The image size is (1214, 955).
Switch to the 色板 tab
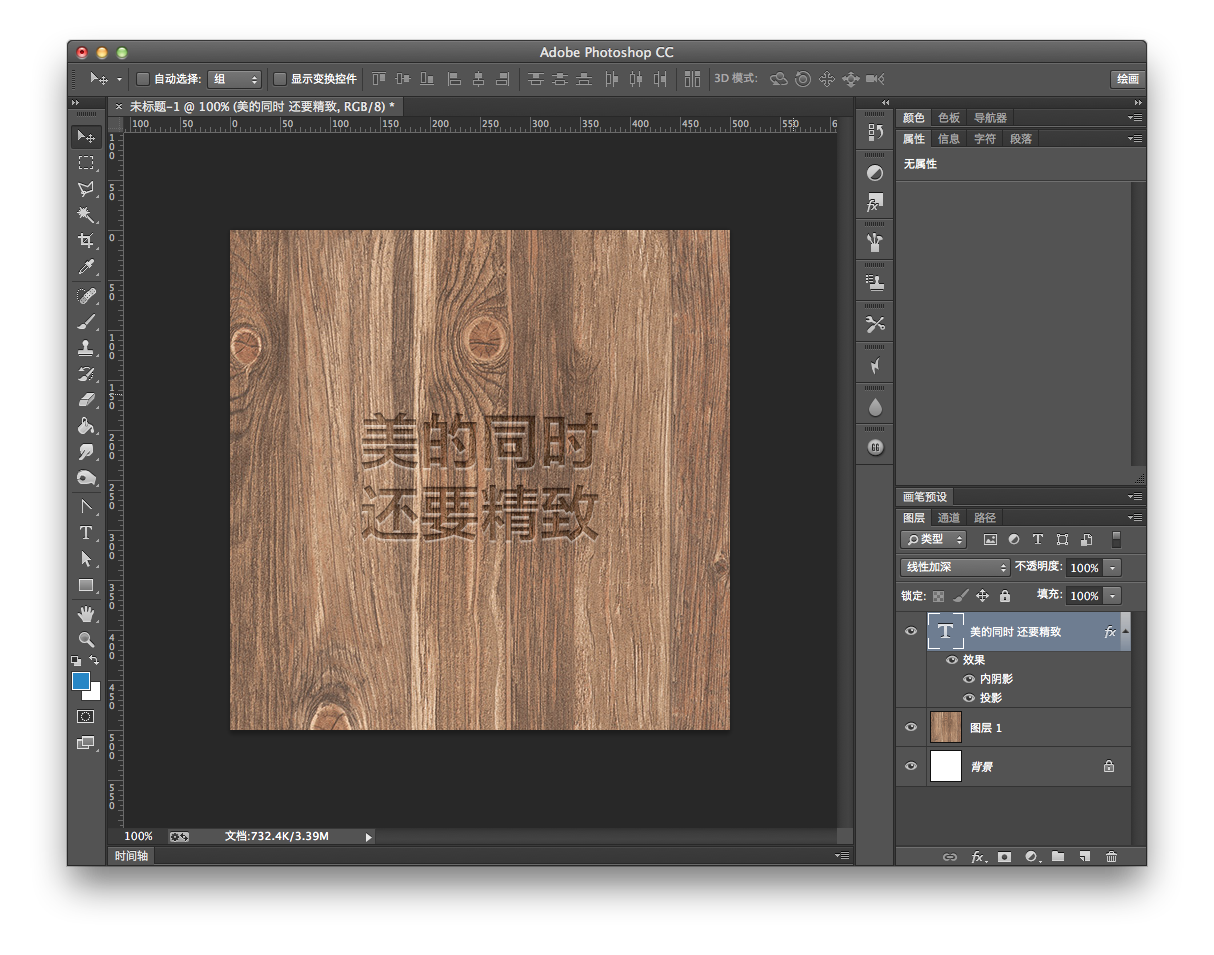948,117
